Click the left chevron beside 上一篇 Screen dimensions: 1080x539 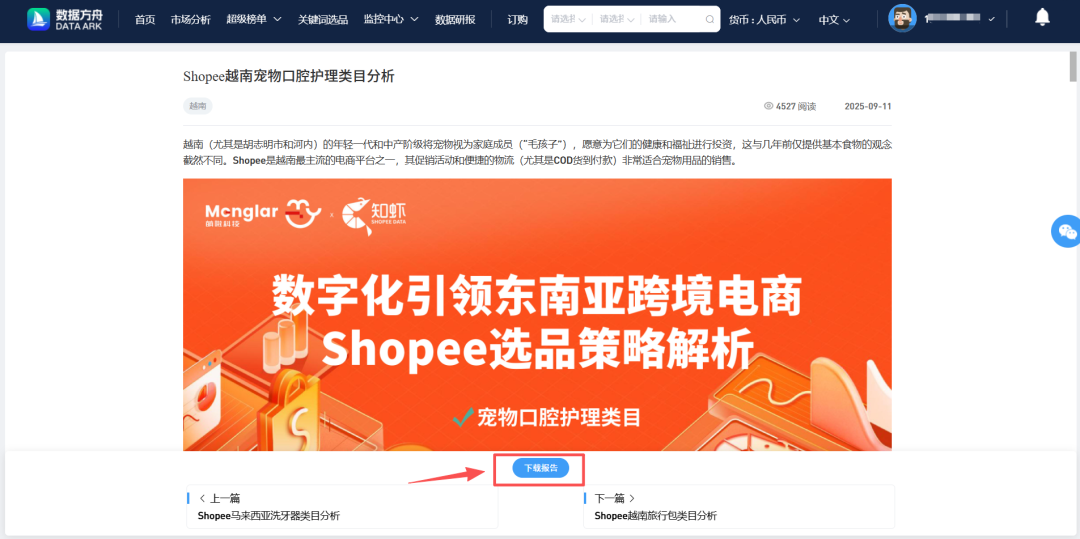click(202, 498)
